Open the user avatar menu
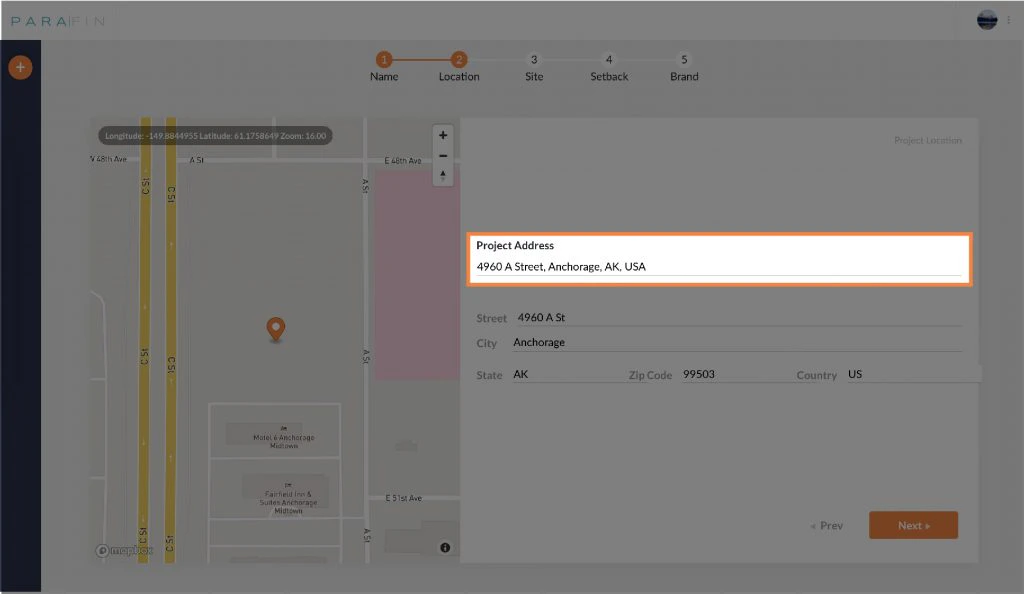1024x594 pixels. (x=987, y=19)
